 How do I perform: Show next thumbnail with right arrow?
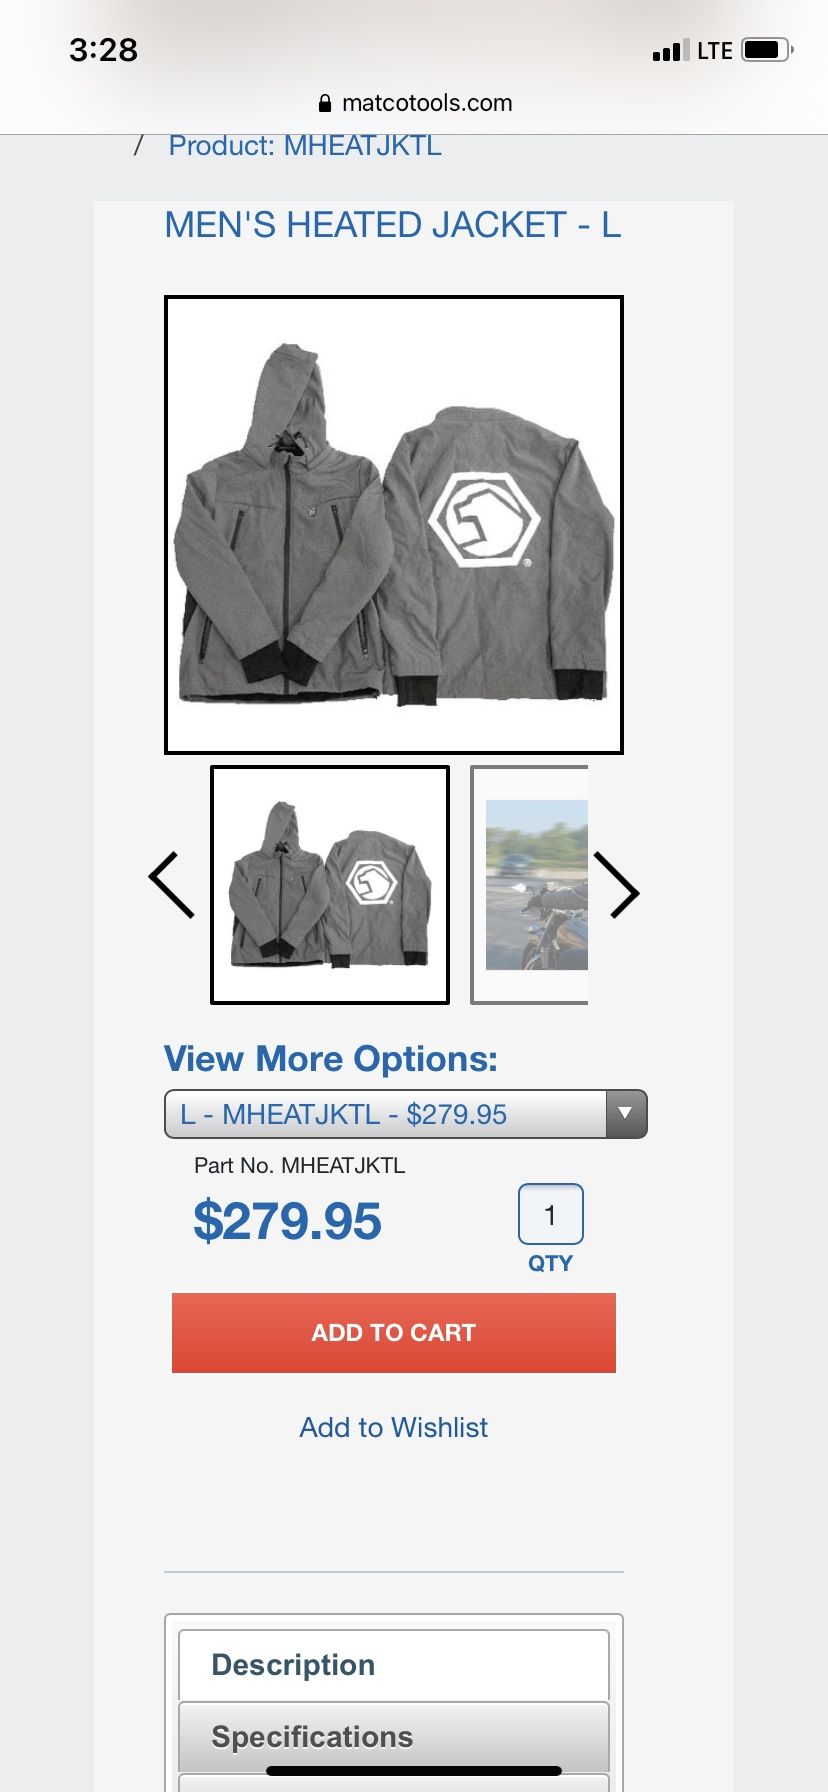[x=616, y=885]
